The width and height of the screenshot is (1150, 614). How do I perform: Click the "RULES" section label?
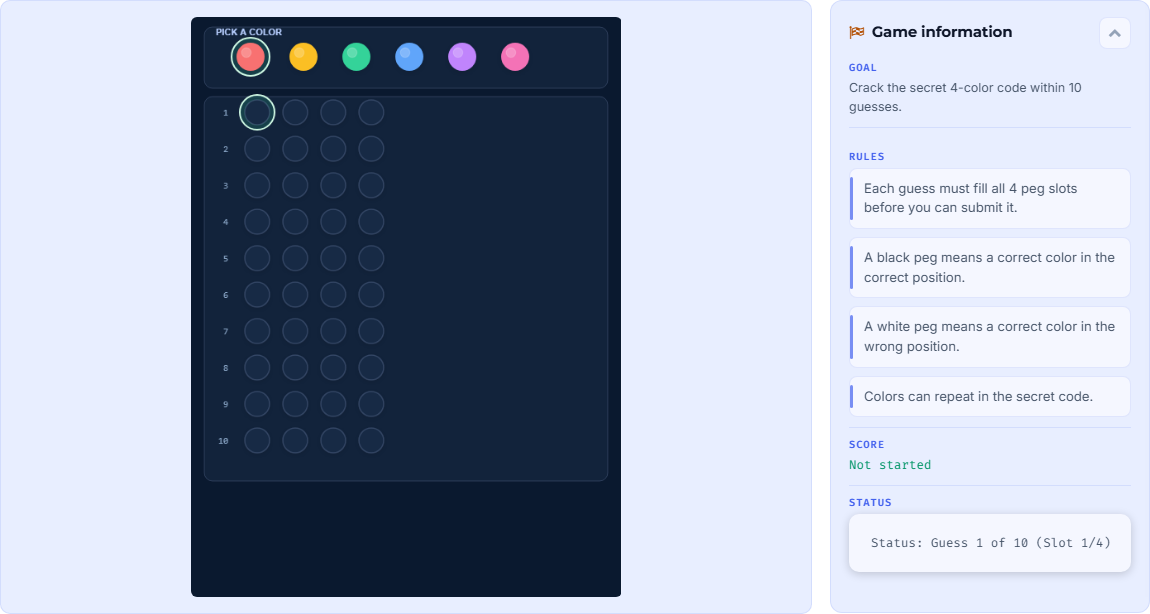867,157
